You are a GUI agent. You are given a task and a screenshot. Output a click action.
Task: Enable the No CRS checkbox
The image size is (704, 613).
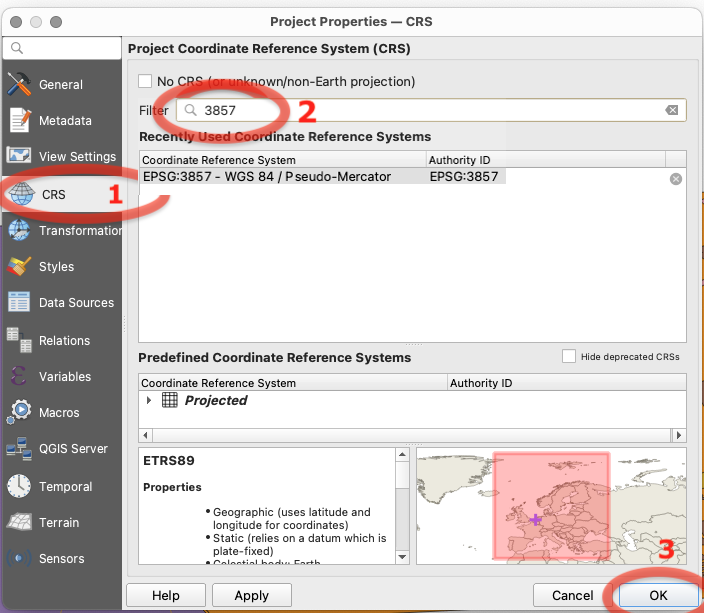[x=146, y=81]
